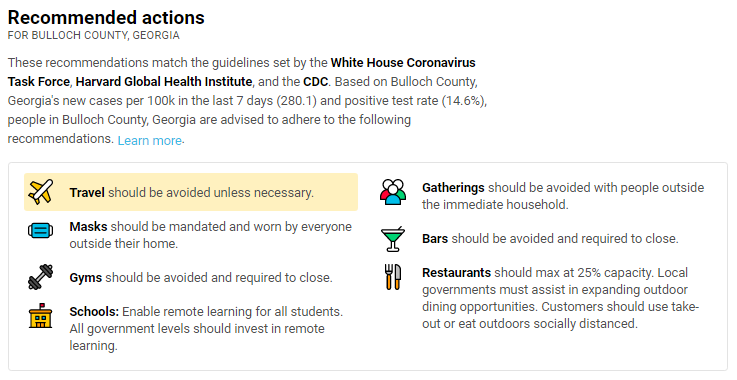The width and height of the screenshot is (737, 380).
Task: Select the Schools remote learning text
Action: tap(206, 329)
